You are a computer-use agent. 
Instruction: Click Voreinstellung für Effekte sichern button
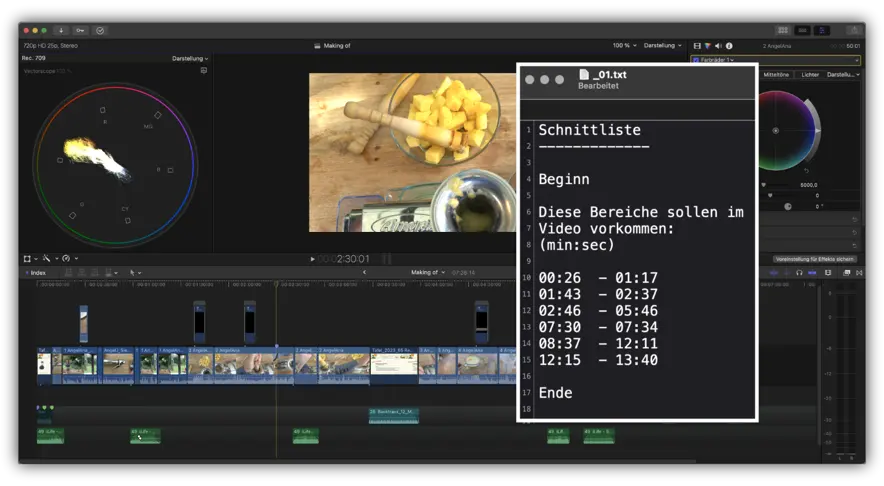tap(815, 259)
